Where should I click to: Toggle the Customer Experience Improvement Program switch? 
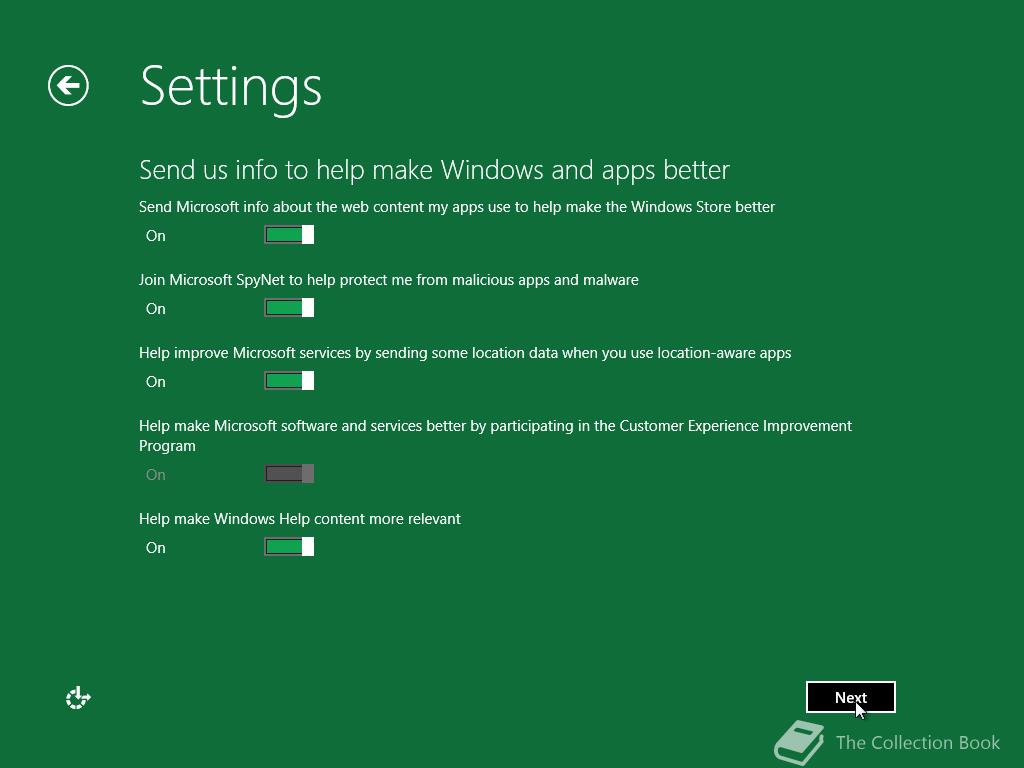click(289, 473)
